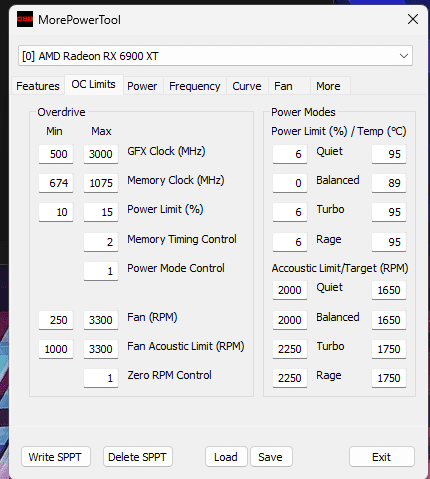The height and width of the screenshot is (479, 430).
Task: Click the Fan Acoustic Limit (RPM) label
Action: coord(186,346)
